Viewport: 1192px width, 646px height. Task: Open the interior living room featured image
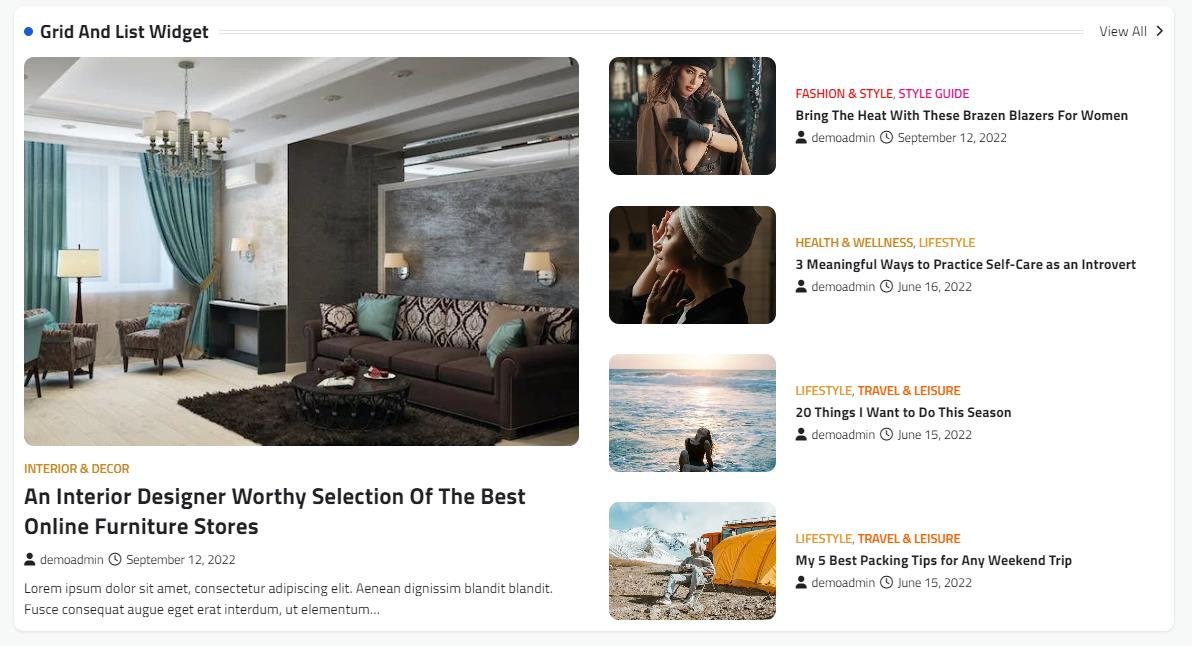coord(302,252)
